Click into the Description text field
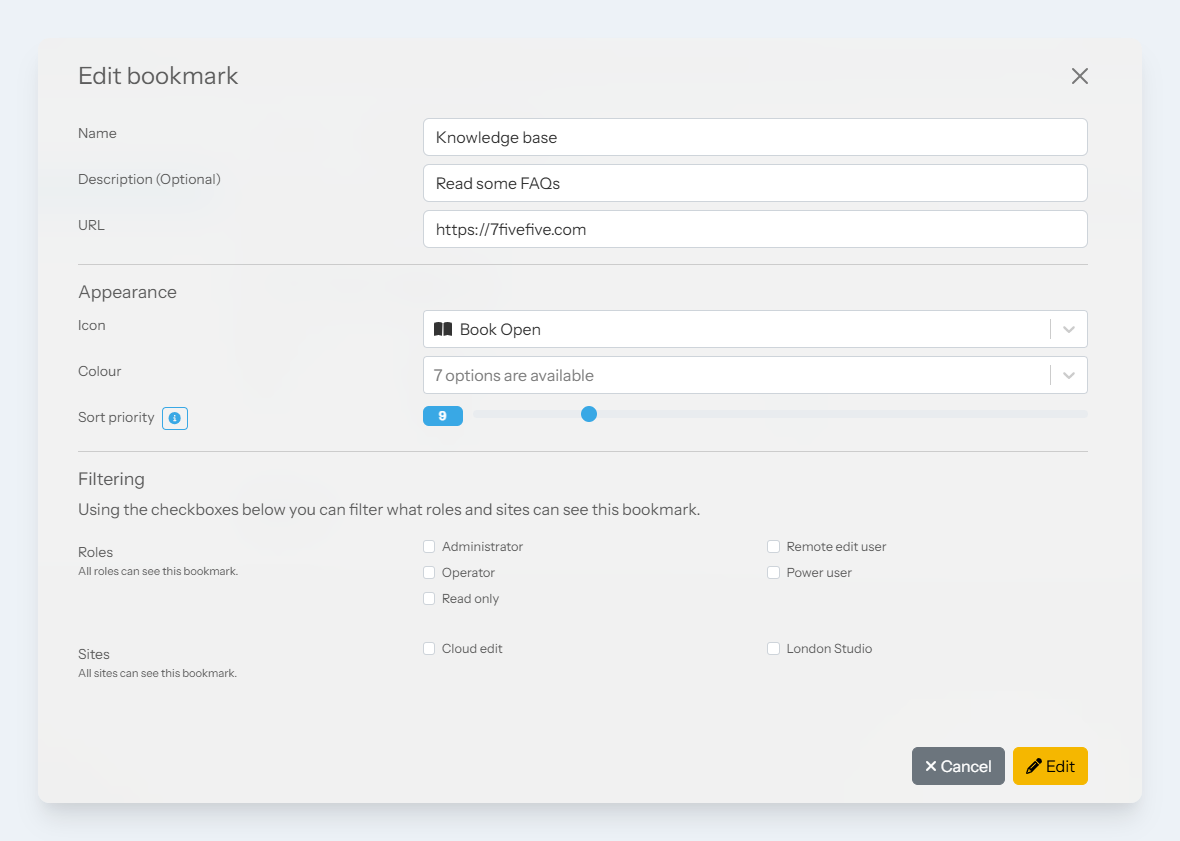Screen dimensions: 1180x841 click(x=755, y=183)
